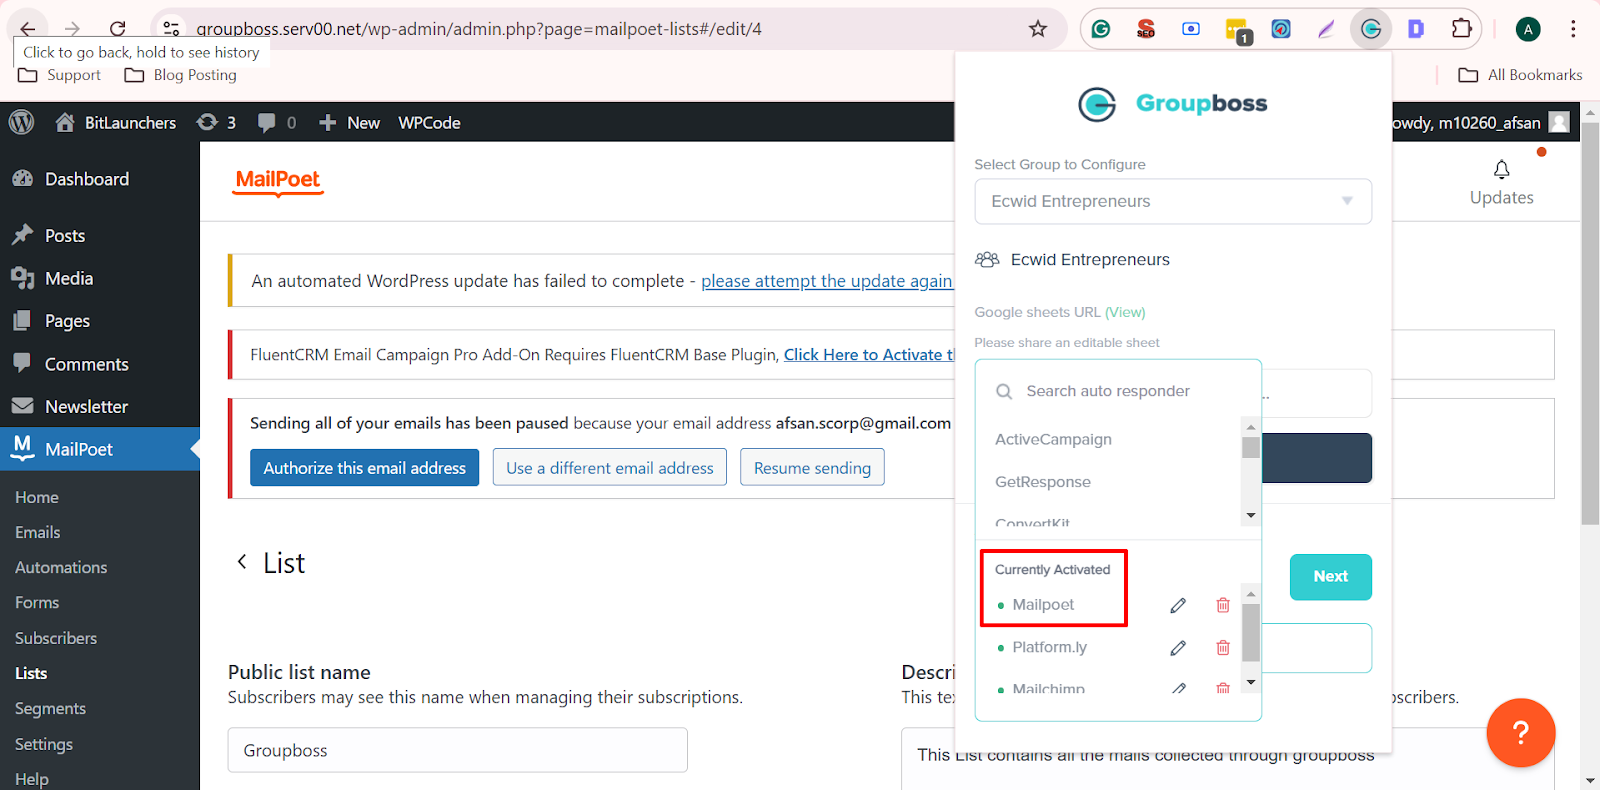Click Use a different email address

tap(610, 467)
